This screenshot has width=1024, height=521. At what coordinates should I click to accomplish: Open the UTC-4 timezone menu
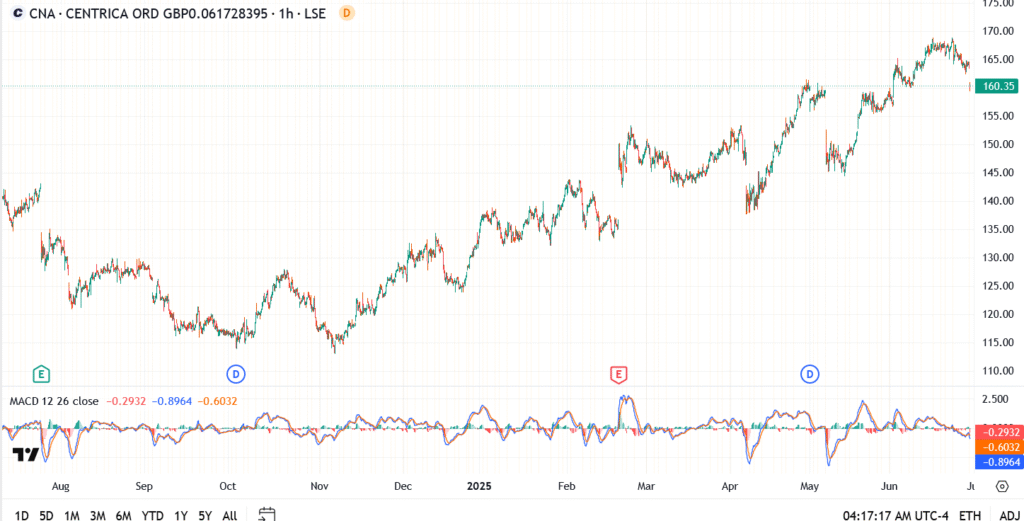pyautogui.click(x=893, y=515)
